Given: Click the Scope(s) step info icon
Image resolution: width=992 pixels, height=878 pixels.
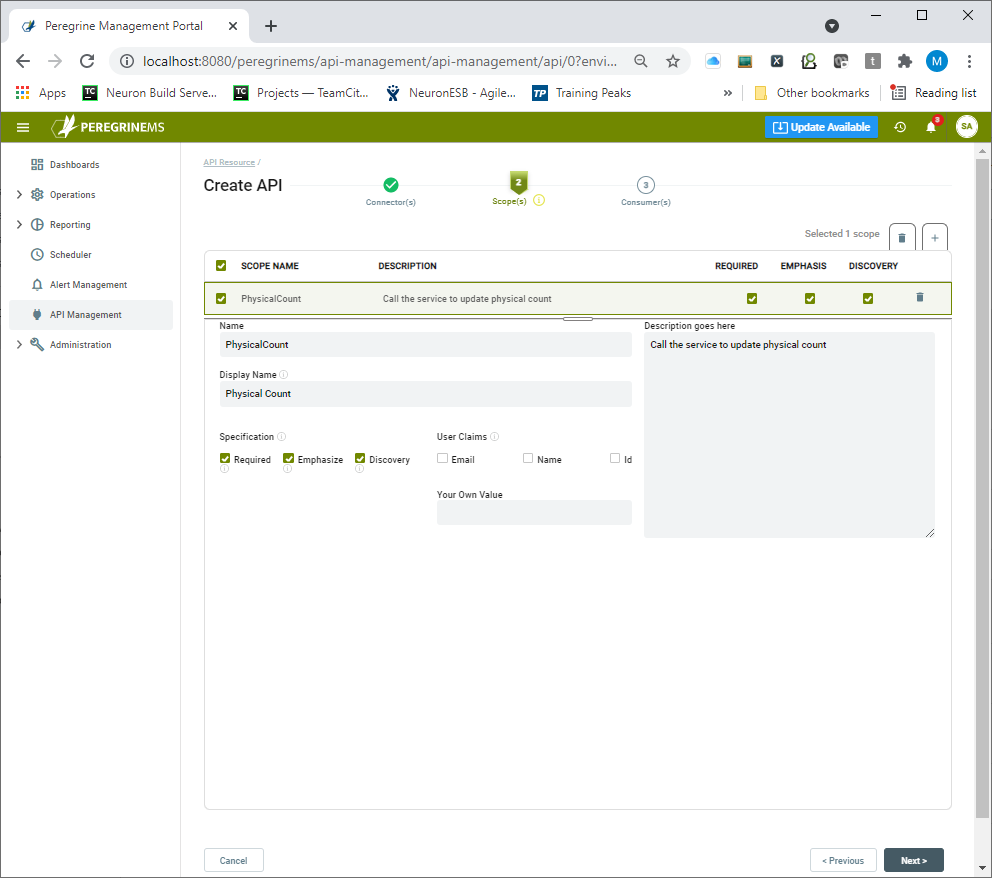Looking at the screenshot, I should [x=539, y=201].
